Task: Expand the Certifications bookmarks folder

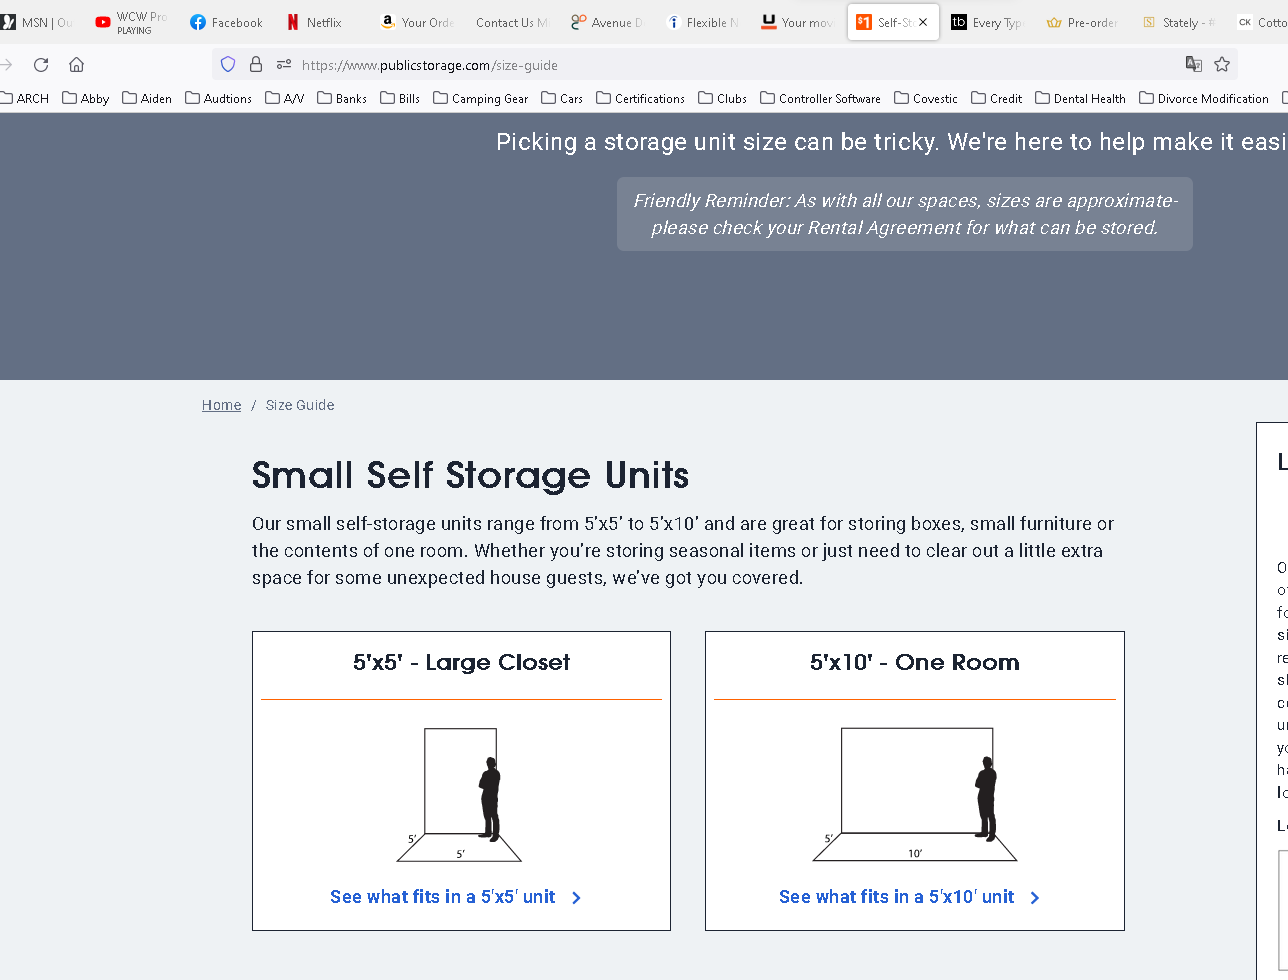Action: point(641,98)
